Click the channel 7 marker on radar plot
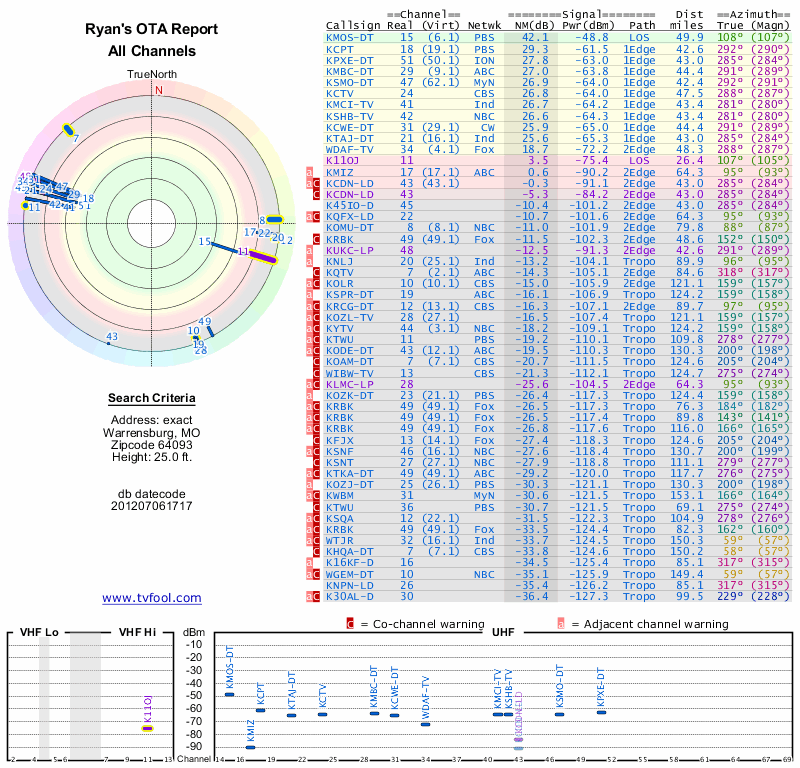Image resolution: width=800 pixels, height=768 pixels. pos(68,130)
